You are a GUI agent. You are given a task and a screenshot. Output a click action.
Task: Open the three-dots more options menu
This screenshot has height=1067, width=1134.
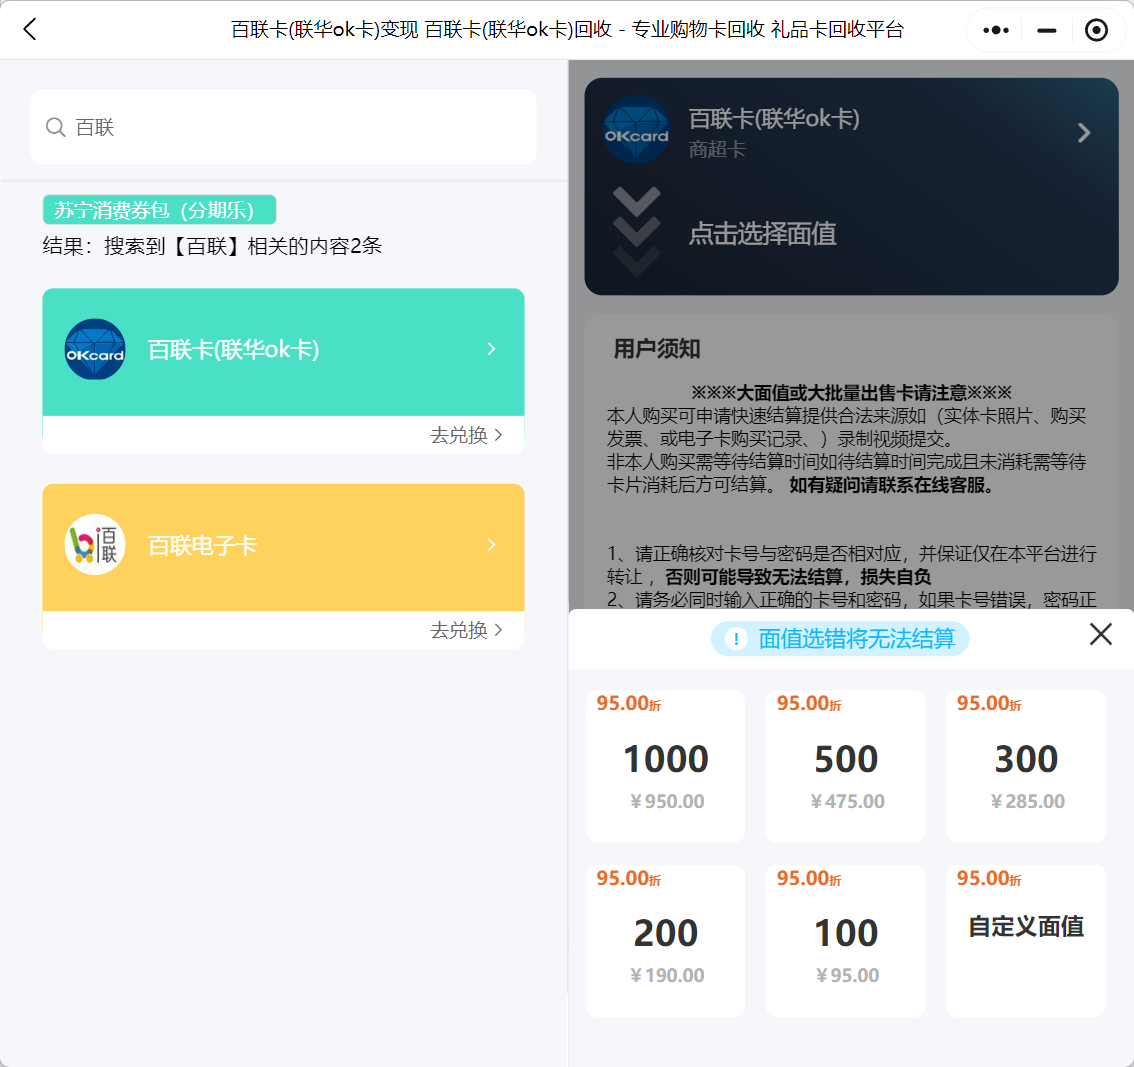tap(996, 30)
